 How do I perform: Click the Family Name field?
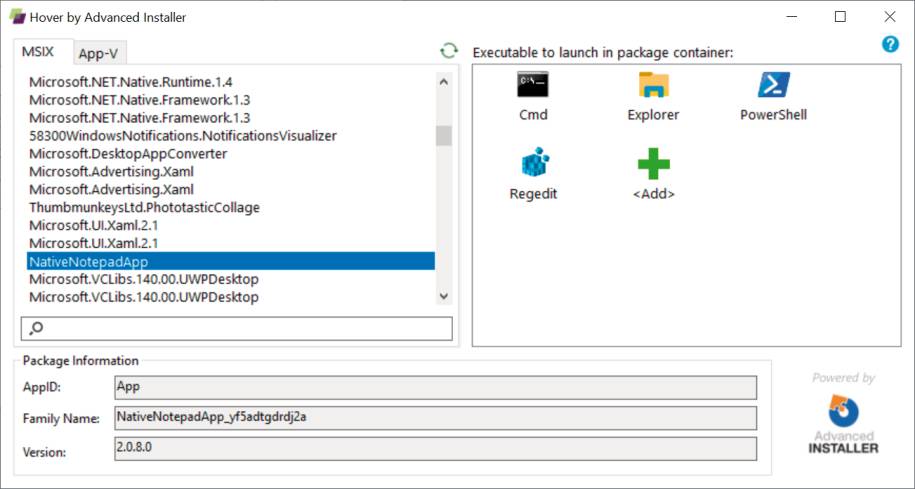[435, 418]
